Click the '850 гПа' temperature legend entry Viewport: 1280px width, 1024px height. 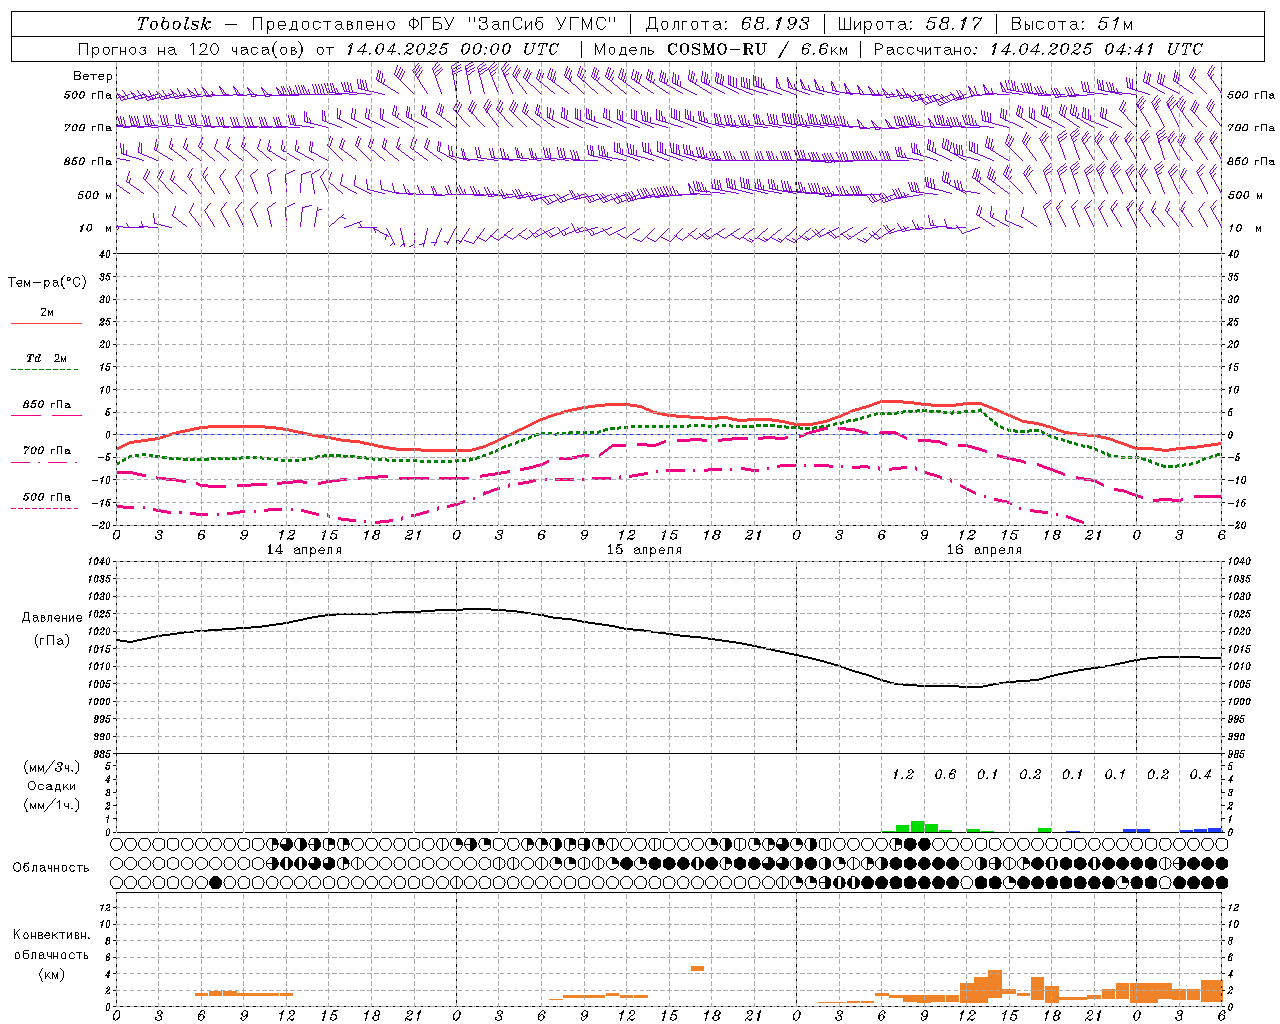point(47,405)
